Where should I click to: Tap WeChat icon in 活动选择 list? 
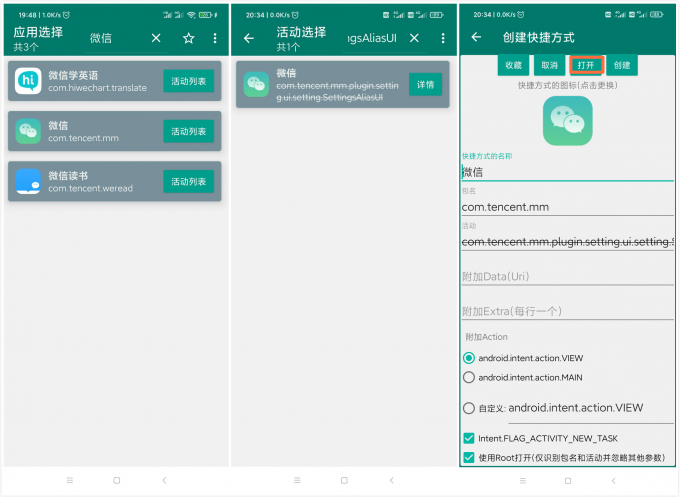[x=256, y=84]
